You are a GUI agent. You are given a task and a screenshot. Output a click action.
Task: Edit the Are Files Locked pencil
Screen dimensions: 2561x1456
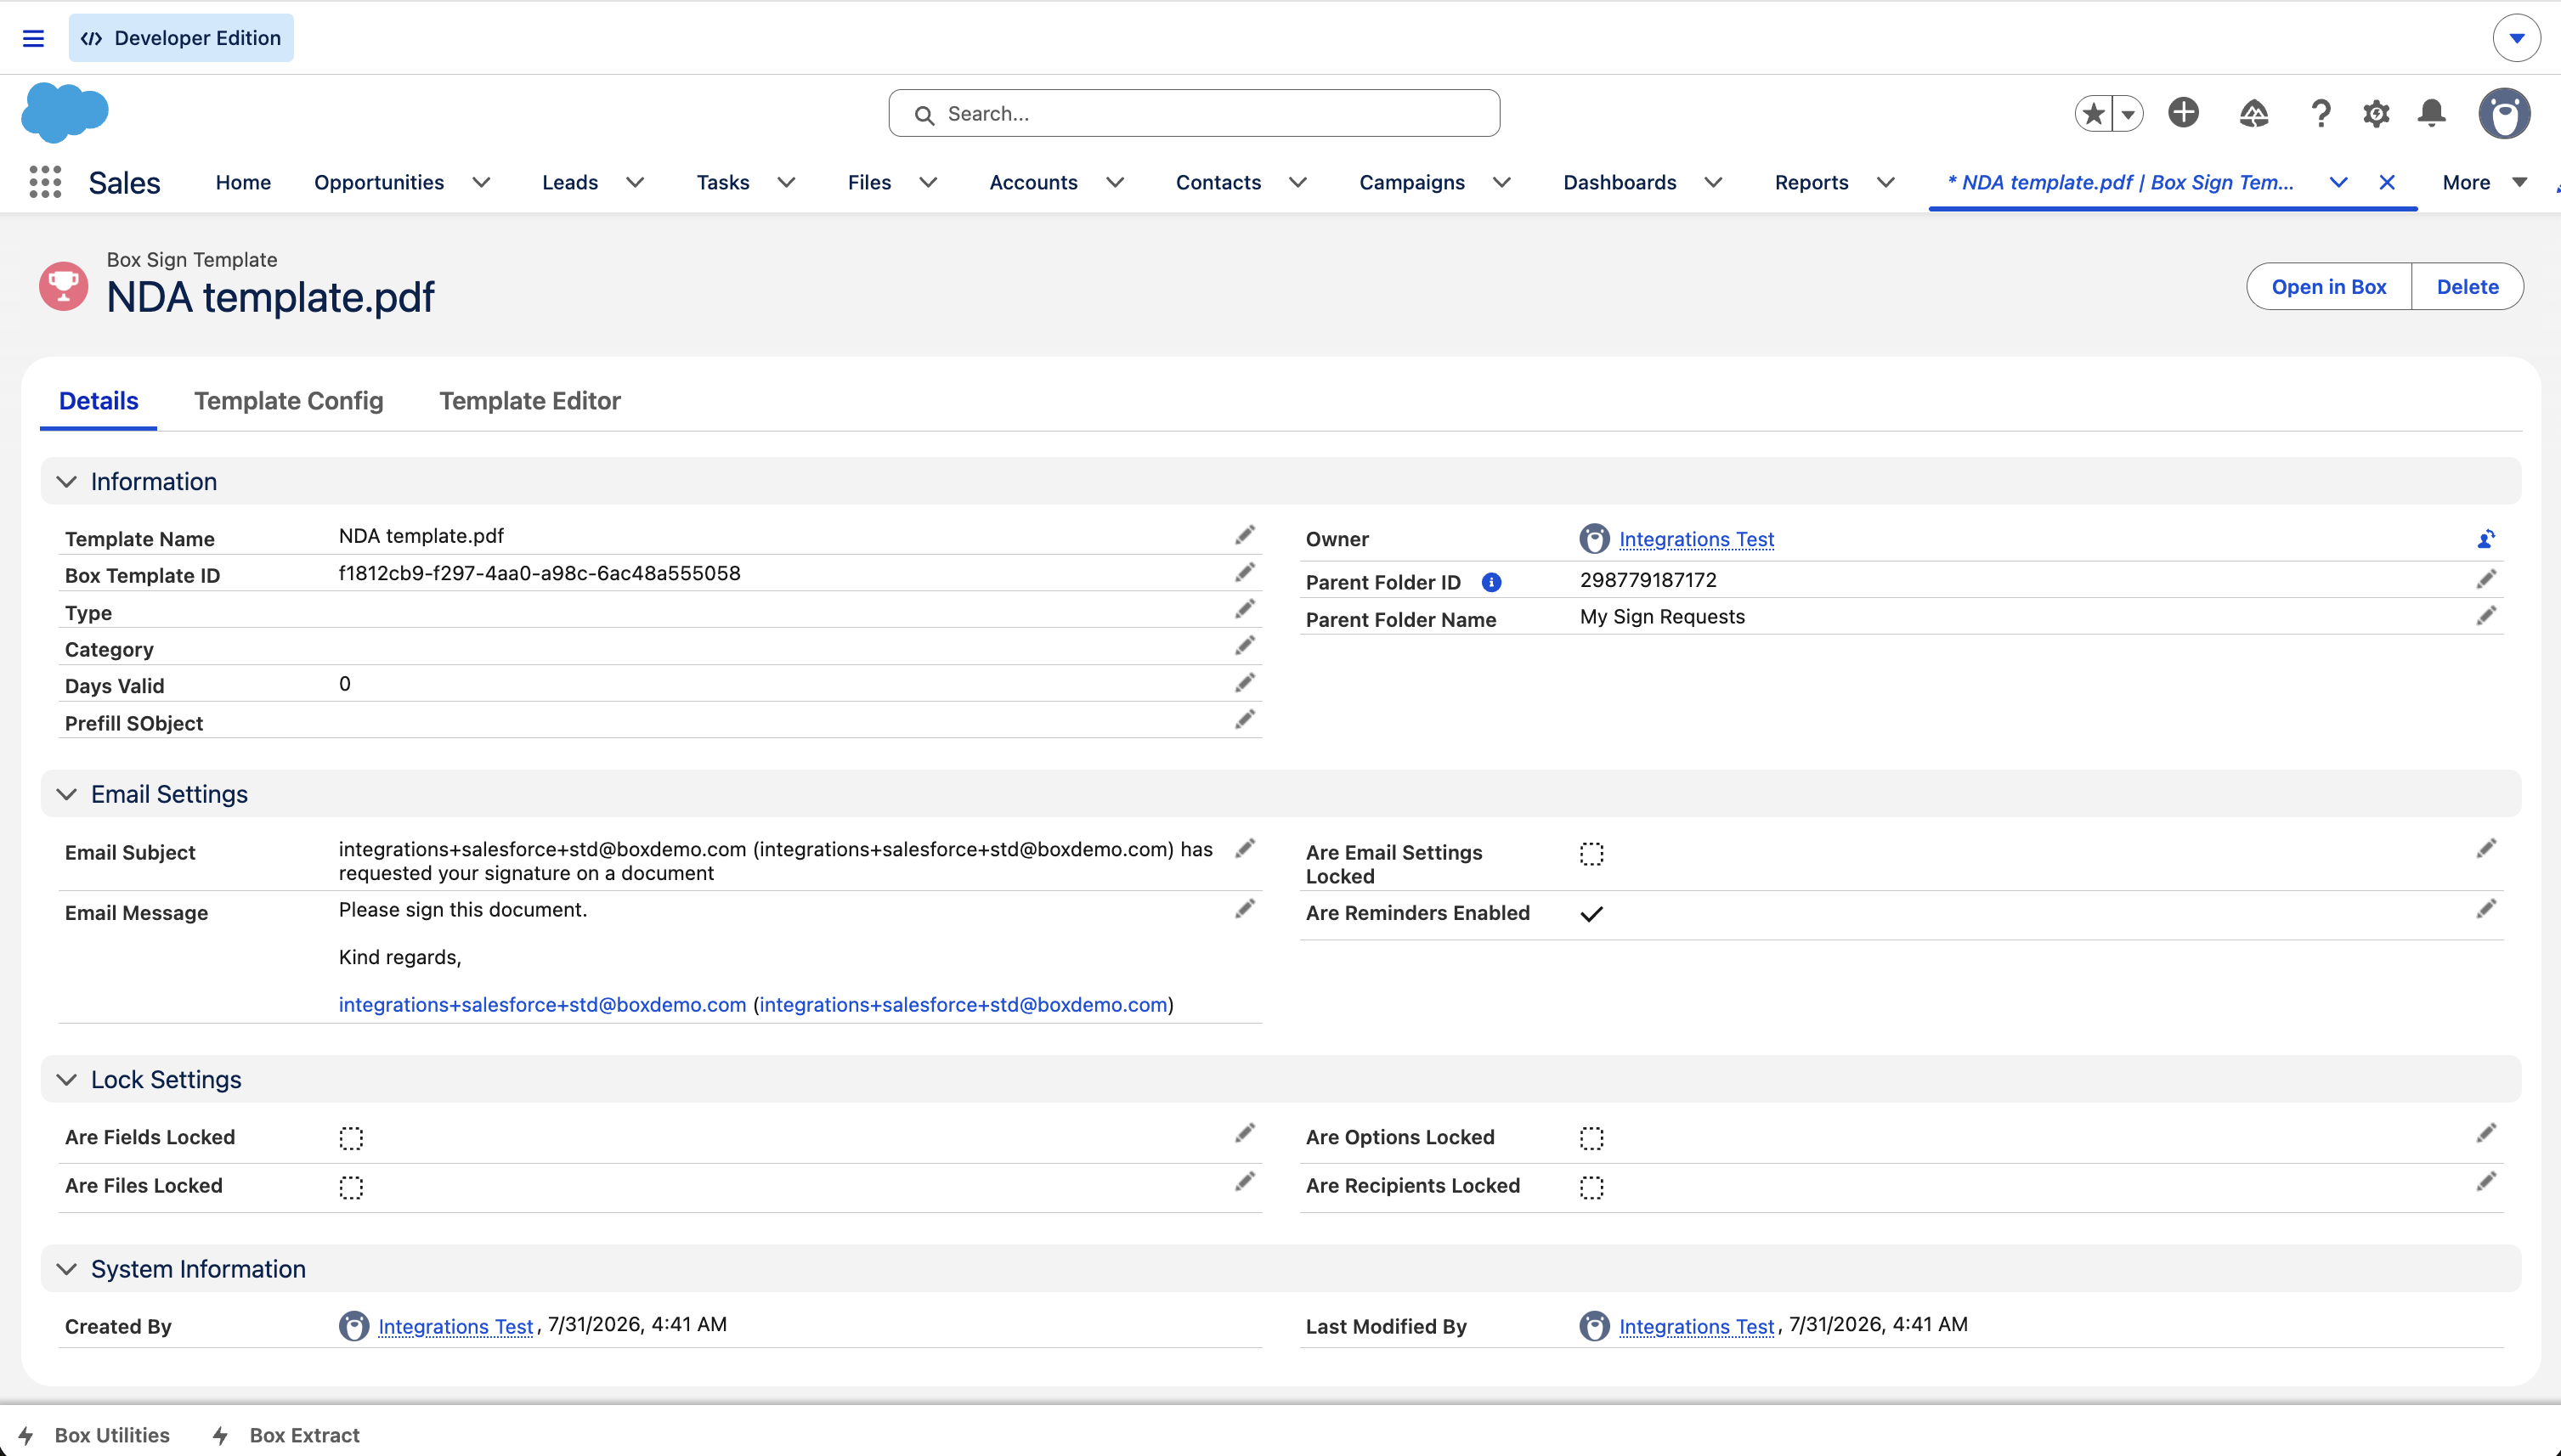pos(1245,1182)
